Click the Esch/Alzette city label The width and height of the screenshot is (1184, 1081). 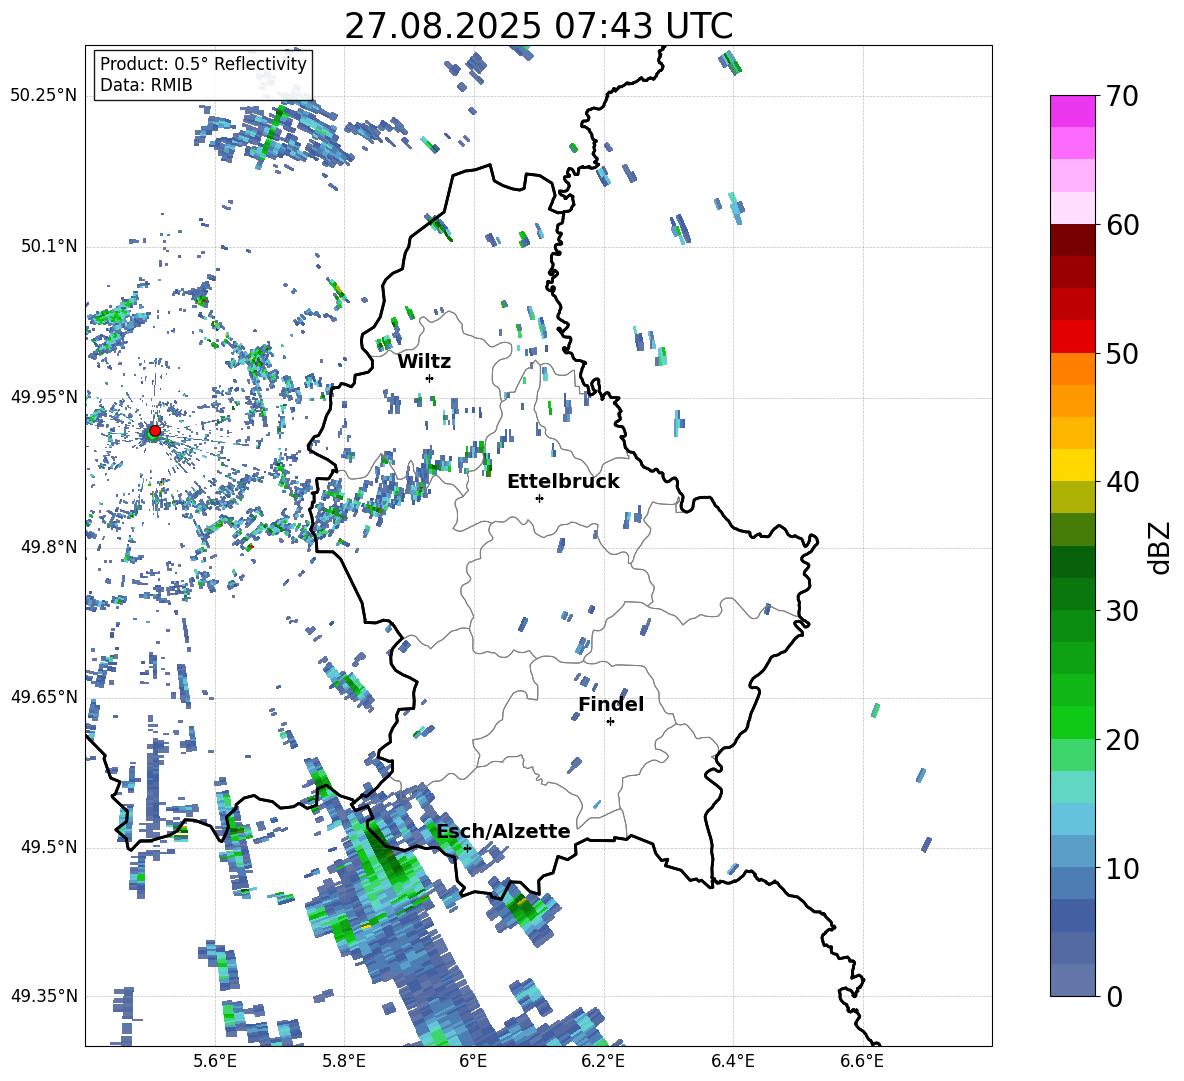(x=504, y=831)
